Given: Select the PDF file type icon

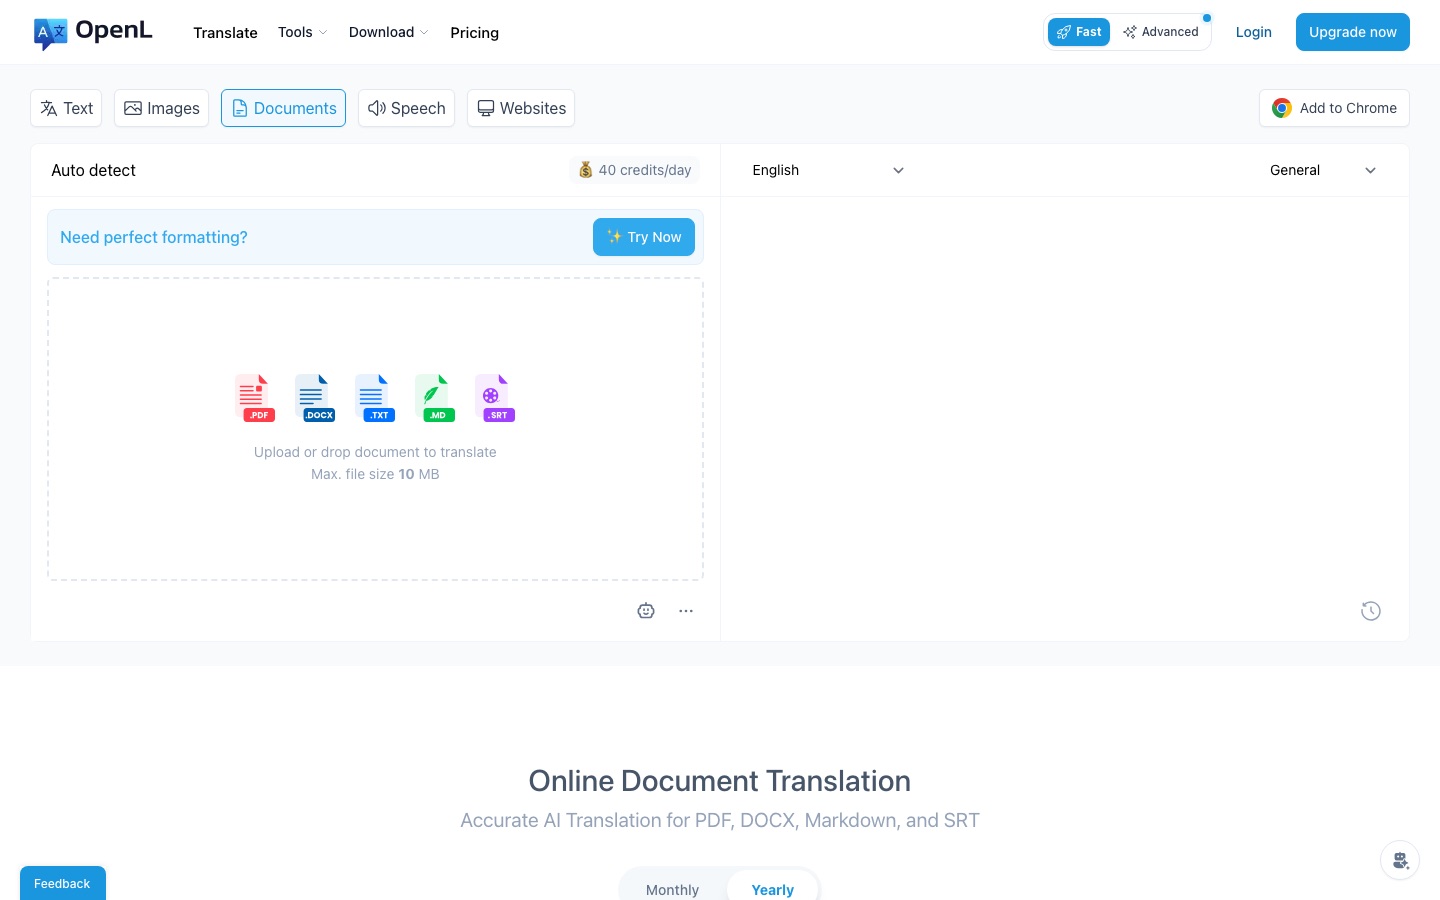Looking at the screenshot, I should coord(254,398).
